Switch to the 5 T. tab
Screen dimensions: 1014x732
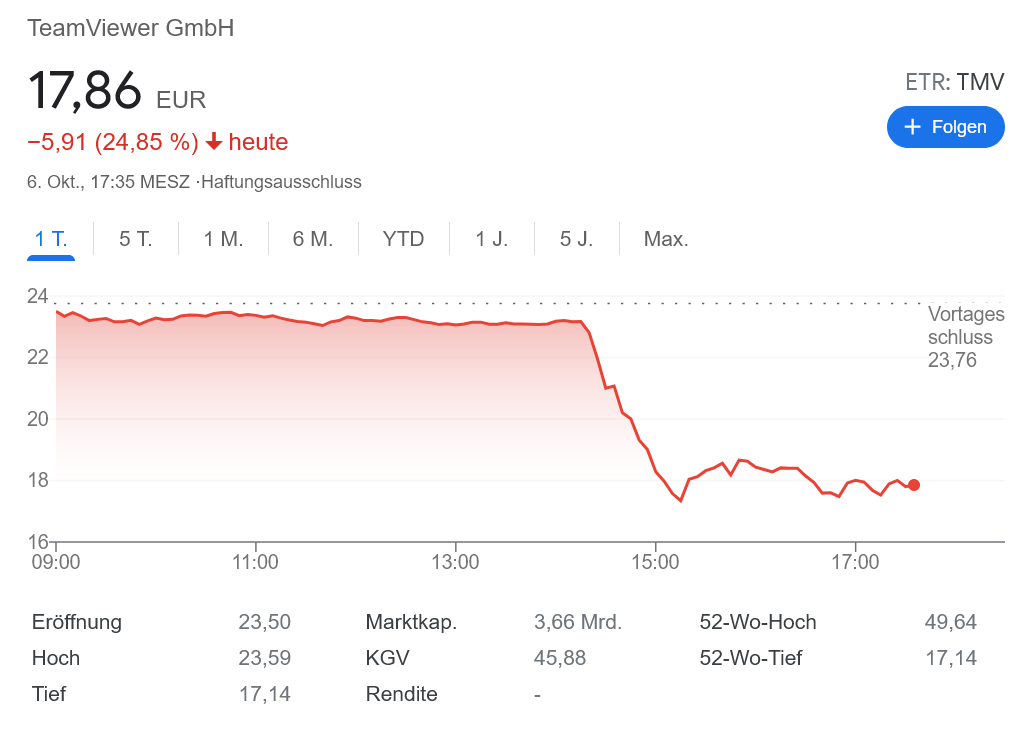[x=135, y=239]
